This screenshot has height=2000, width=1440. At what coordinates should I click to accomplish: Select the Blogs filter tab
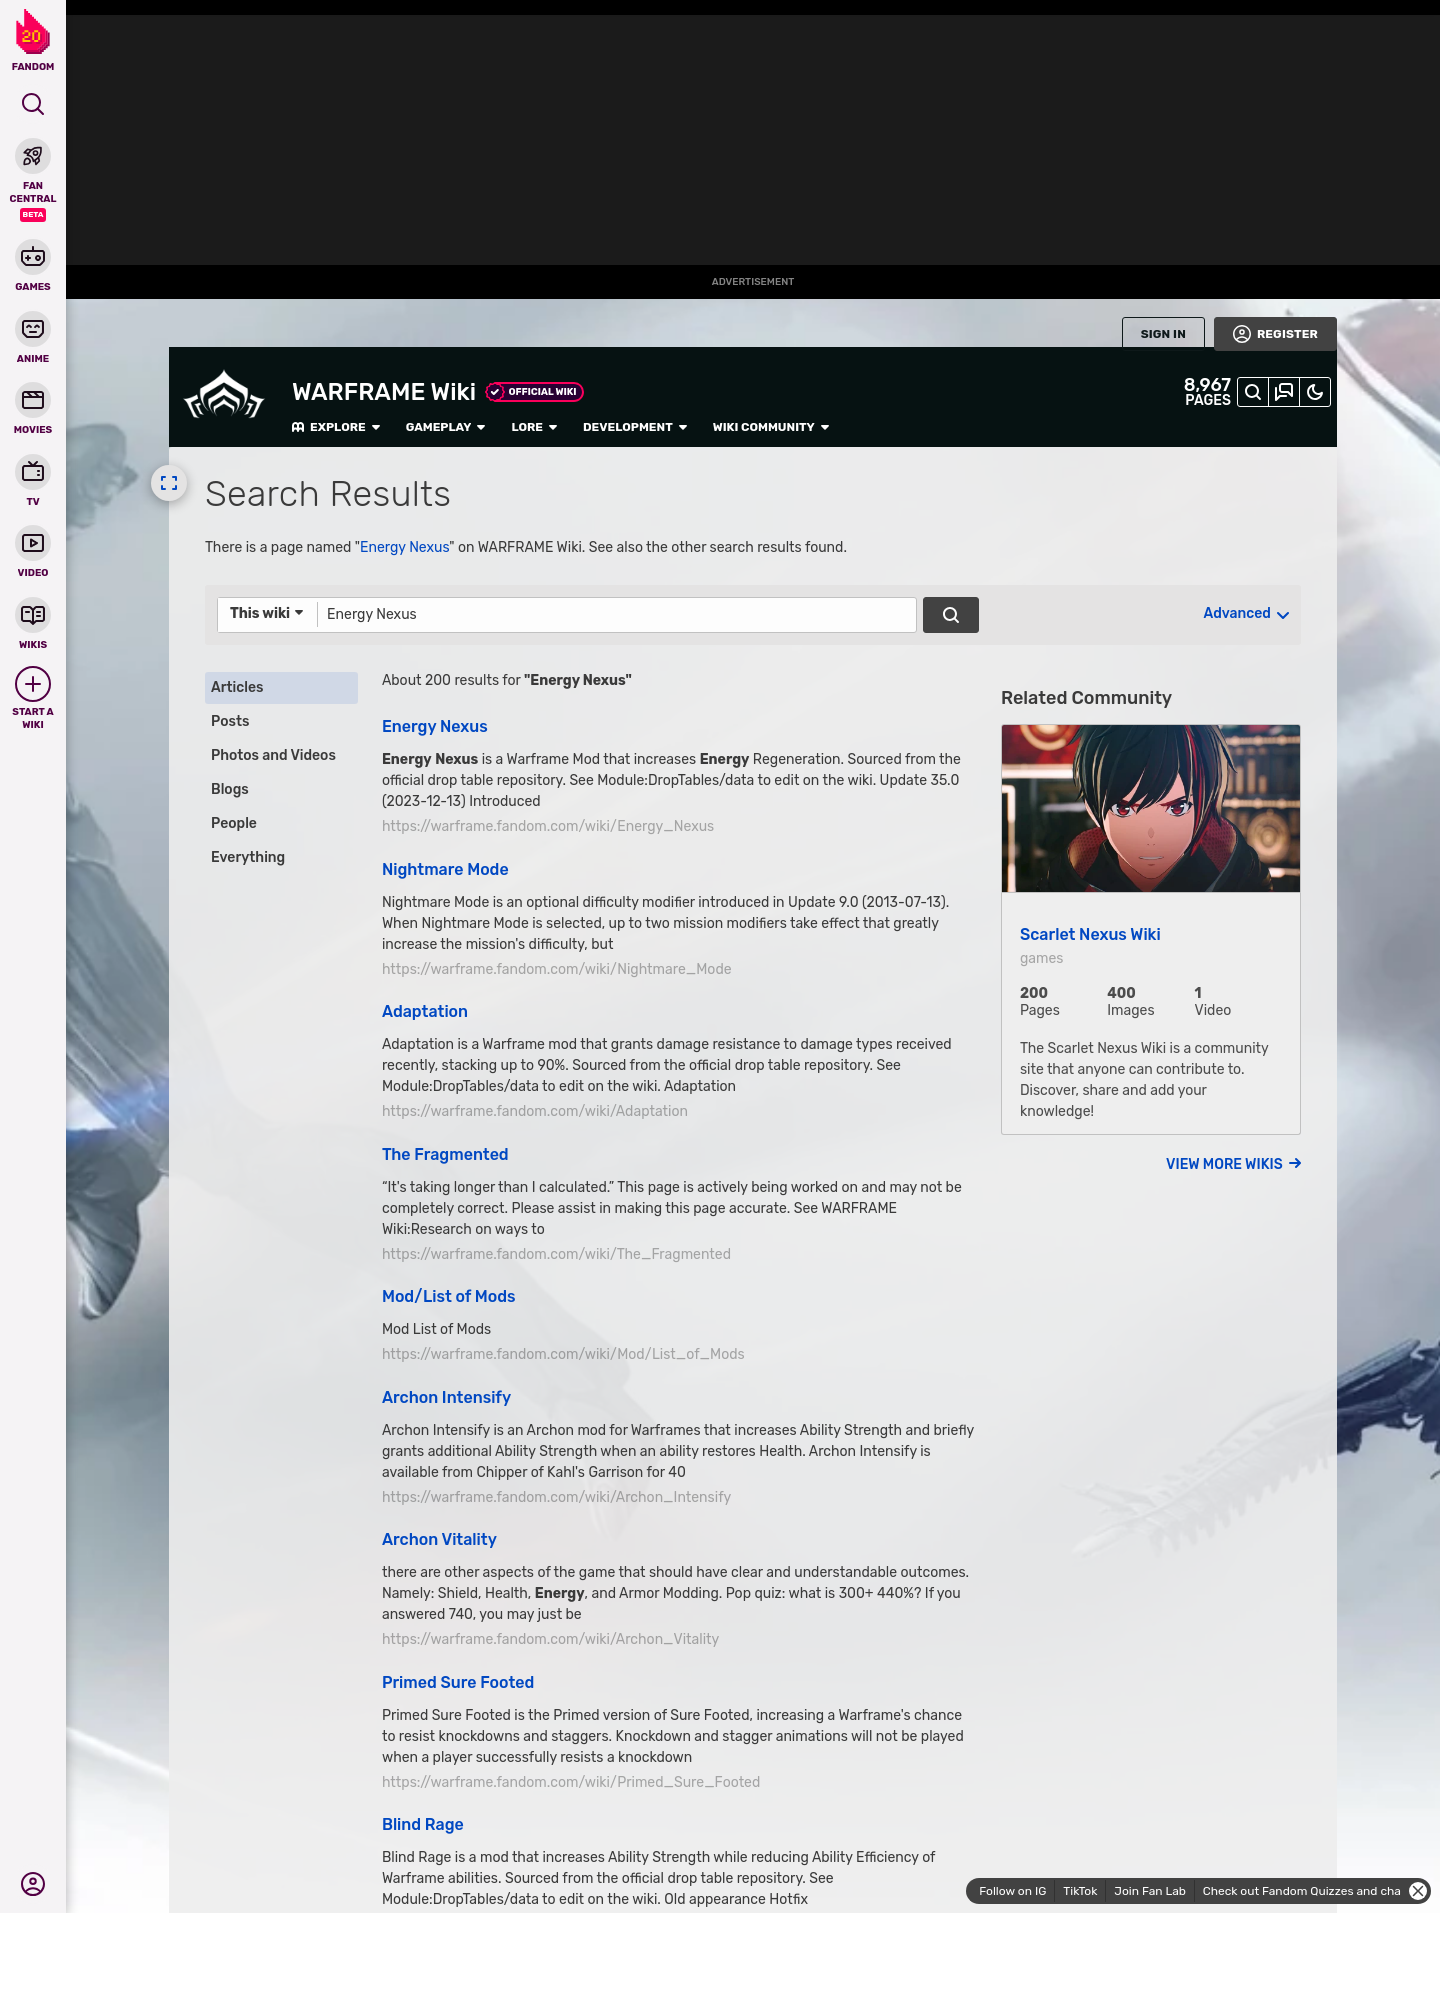281,789
